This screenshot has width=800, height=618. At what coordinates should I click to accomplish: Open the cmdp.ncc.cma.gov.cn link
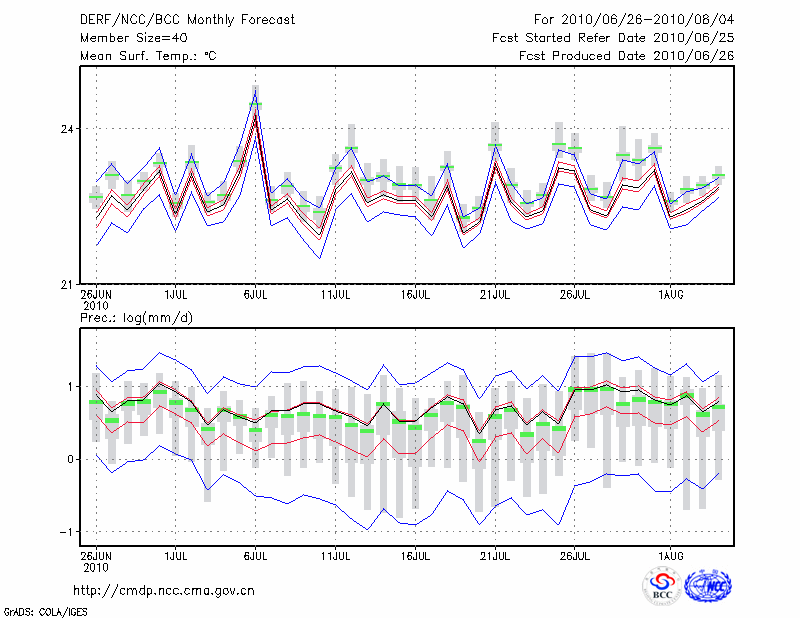pos(164,591)
